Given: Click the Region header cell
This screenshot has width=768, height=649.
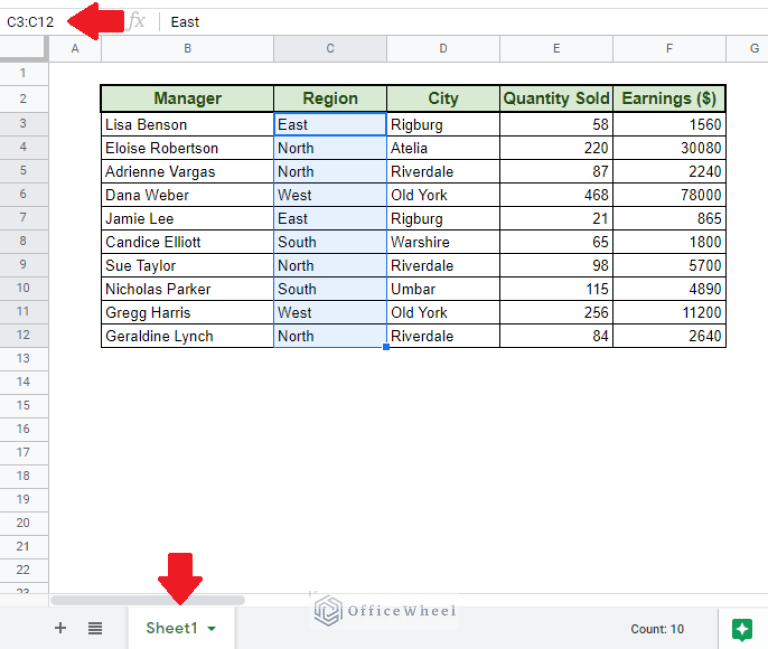Looking at the screenshot, I should point(330,98).
